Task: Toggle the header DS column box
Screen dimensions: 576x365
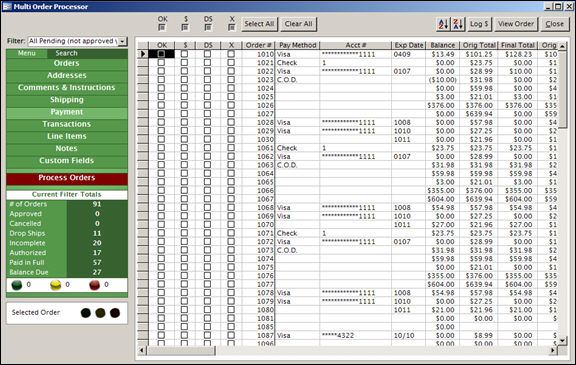Action: [208, 28]
